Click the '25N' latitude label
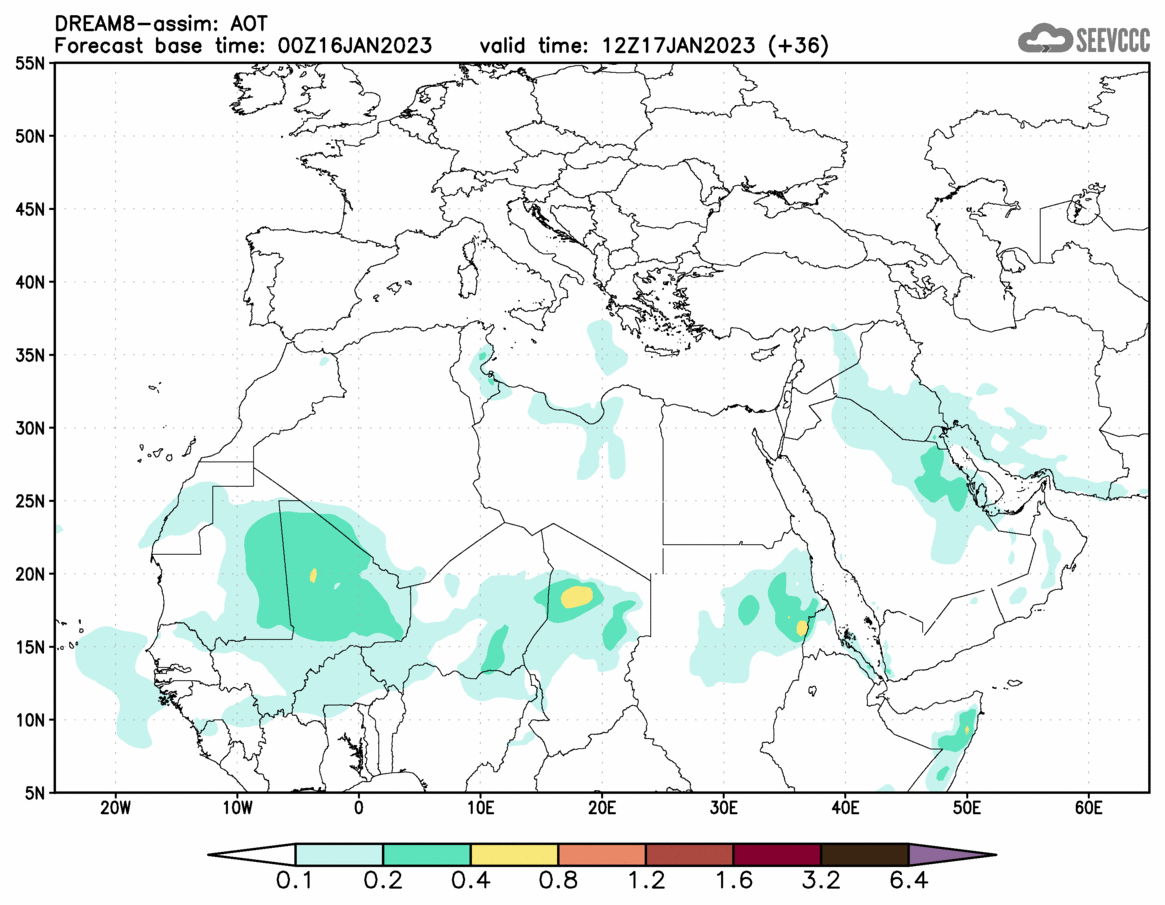The height and width of the screenshot is (905, 1165). (x=30, y=501)
